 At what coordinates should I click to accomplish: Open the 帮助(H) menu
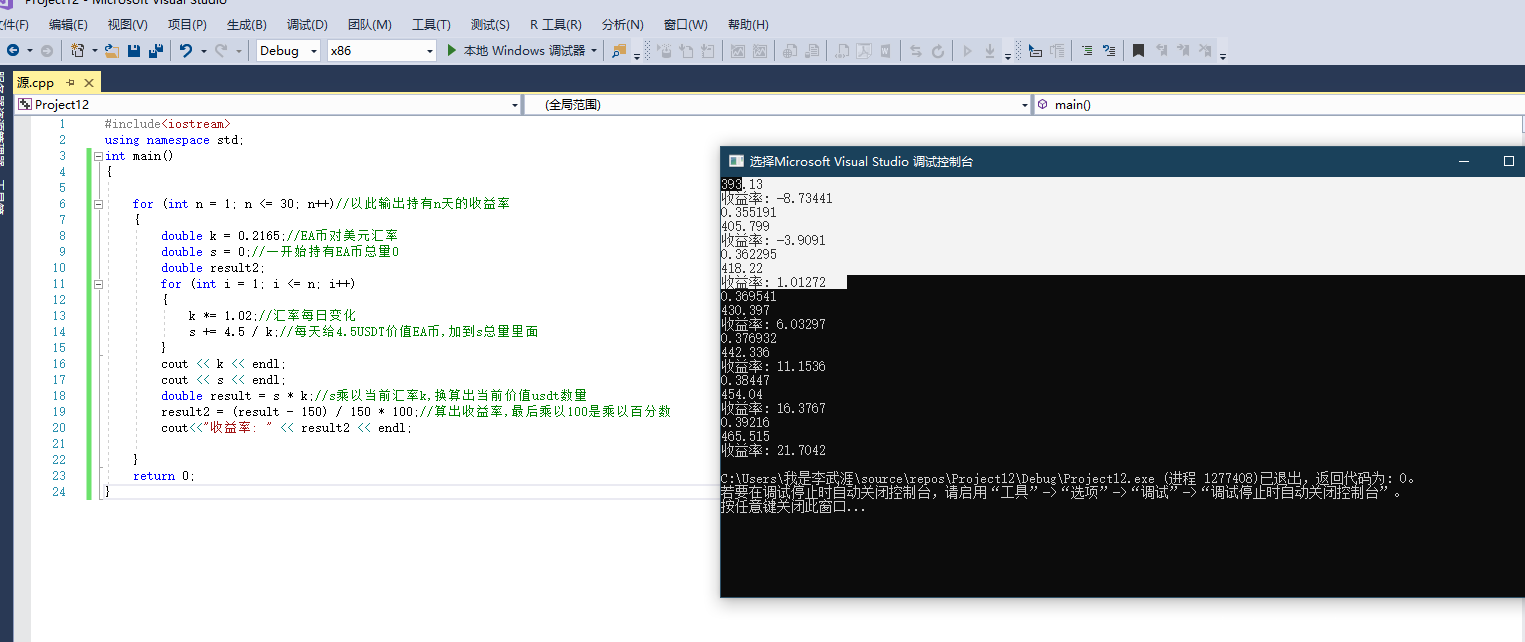click(748, 24)
